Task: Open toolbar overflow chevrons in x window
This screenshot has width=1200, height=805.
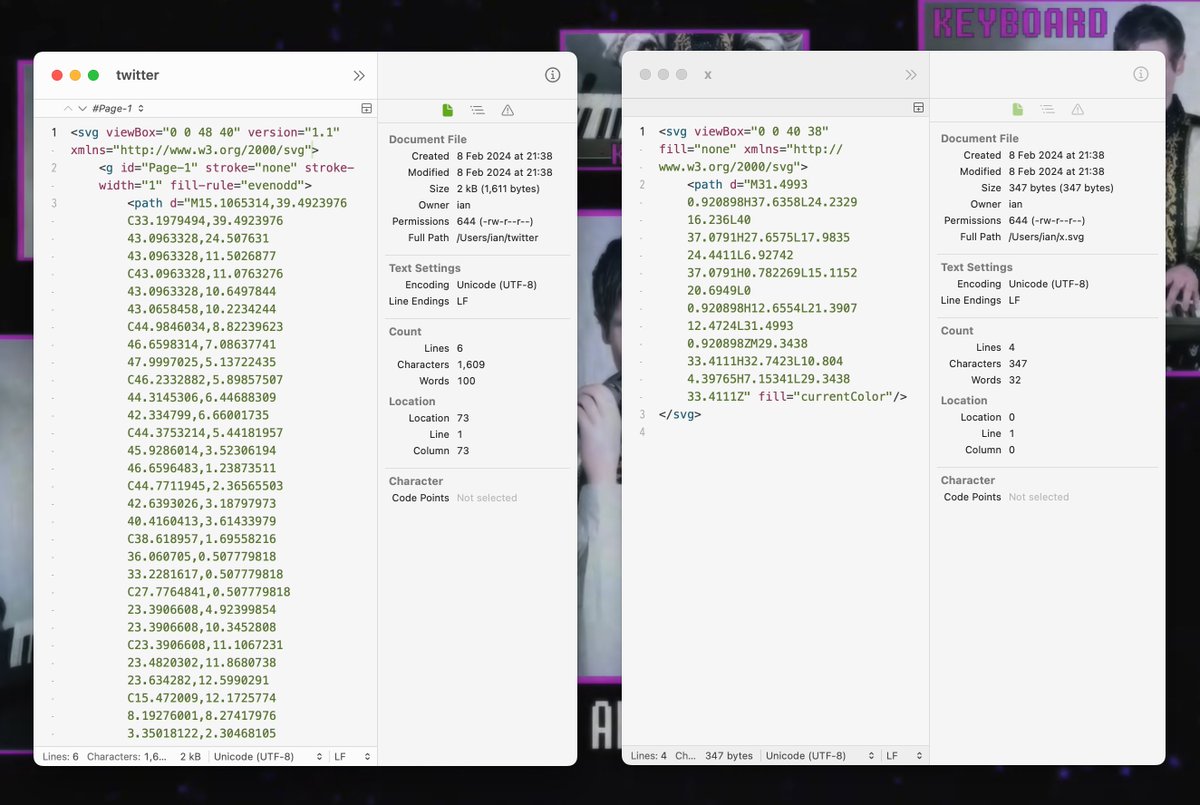Action: [x=911, y=75]
